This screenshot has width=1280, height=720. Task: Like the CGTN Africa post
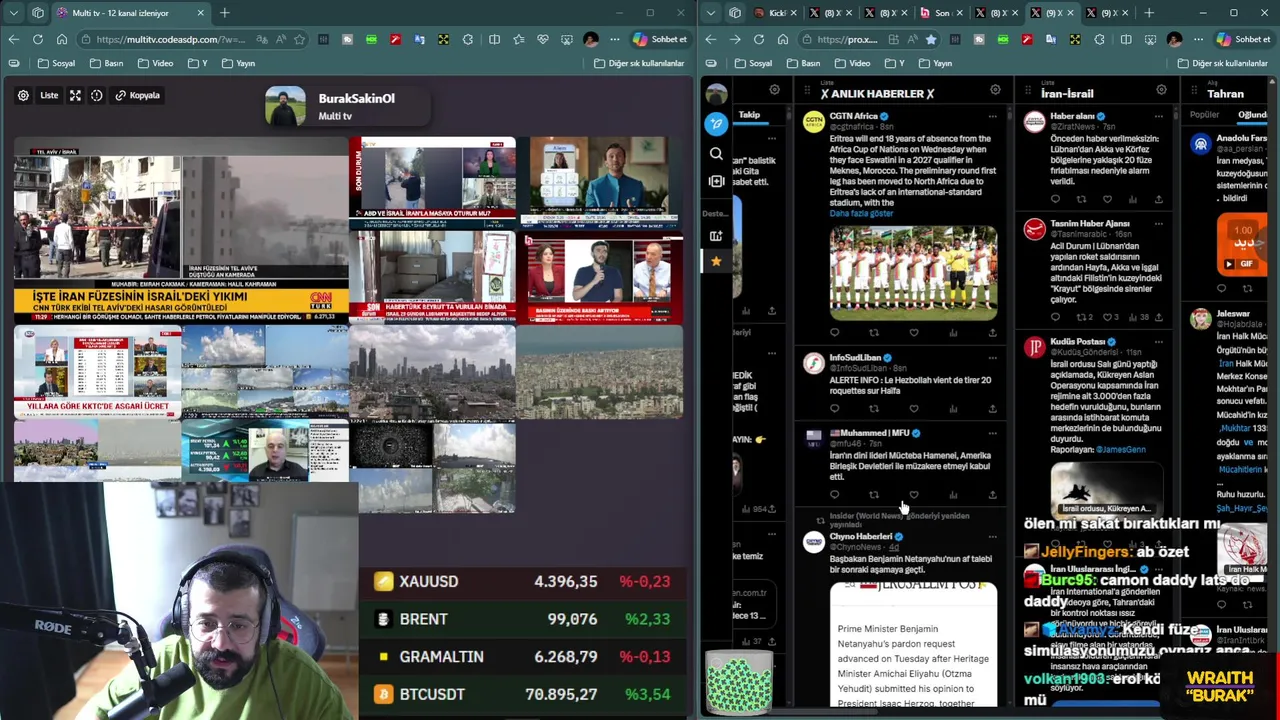tap(913, 333)
